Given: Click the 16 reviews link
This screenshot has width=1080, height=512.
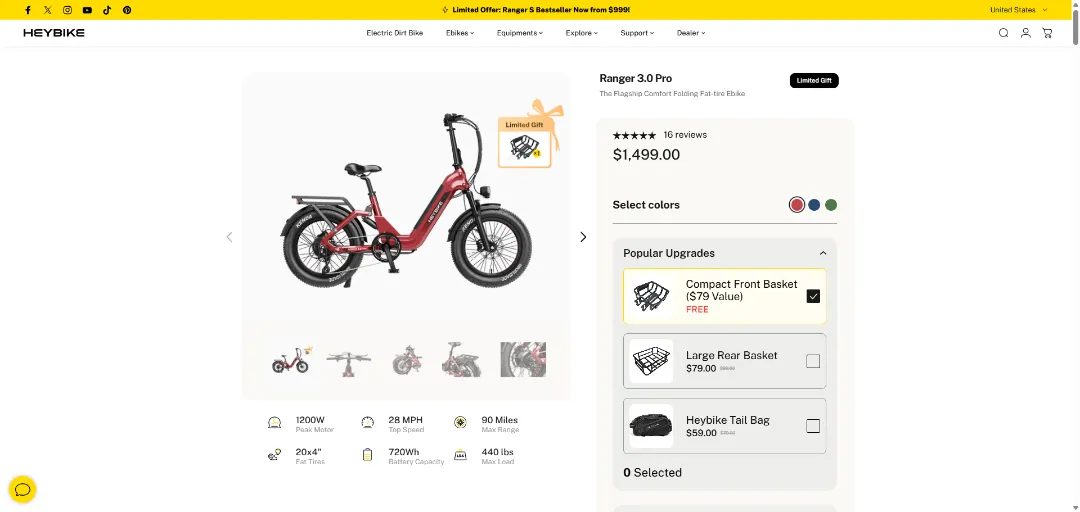Looking at the screenshot, I should (685, 135).
